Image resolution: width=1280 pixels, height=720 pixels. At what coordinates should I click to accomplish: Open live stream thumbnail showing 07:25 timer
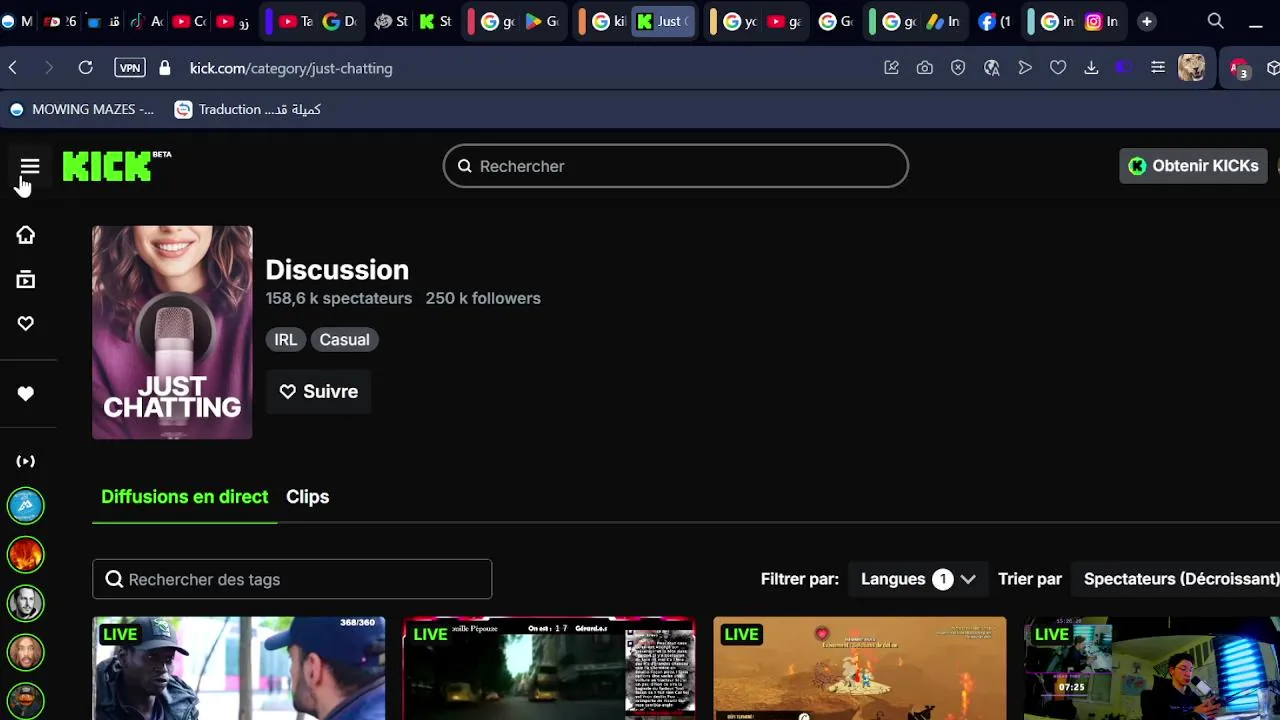[x=1152, y=668]
